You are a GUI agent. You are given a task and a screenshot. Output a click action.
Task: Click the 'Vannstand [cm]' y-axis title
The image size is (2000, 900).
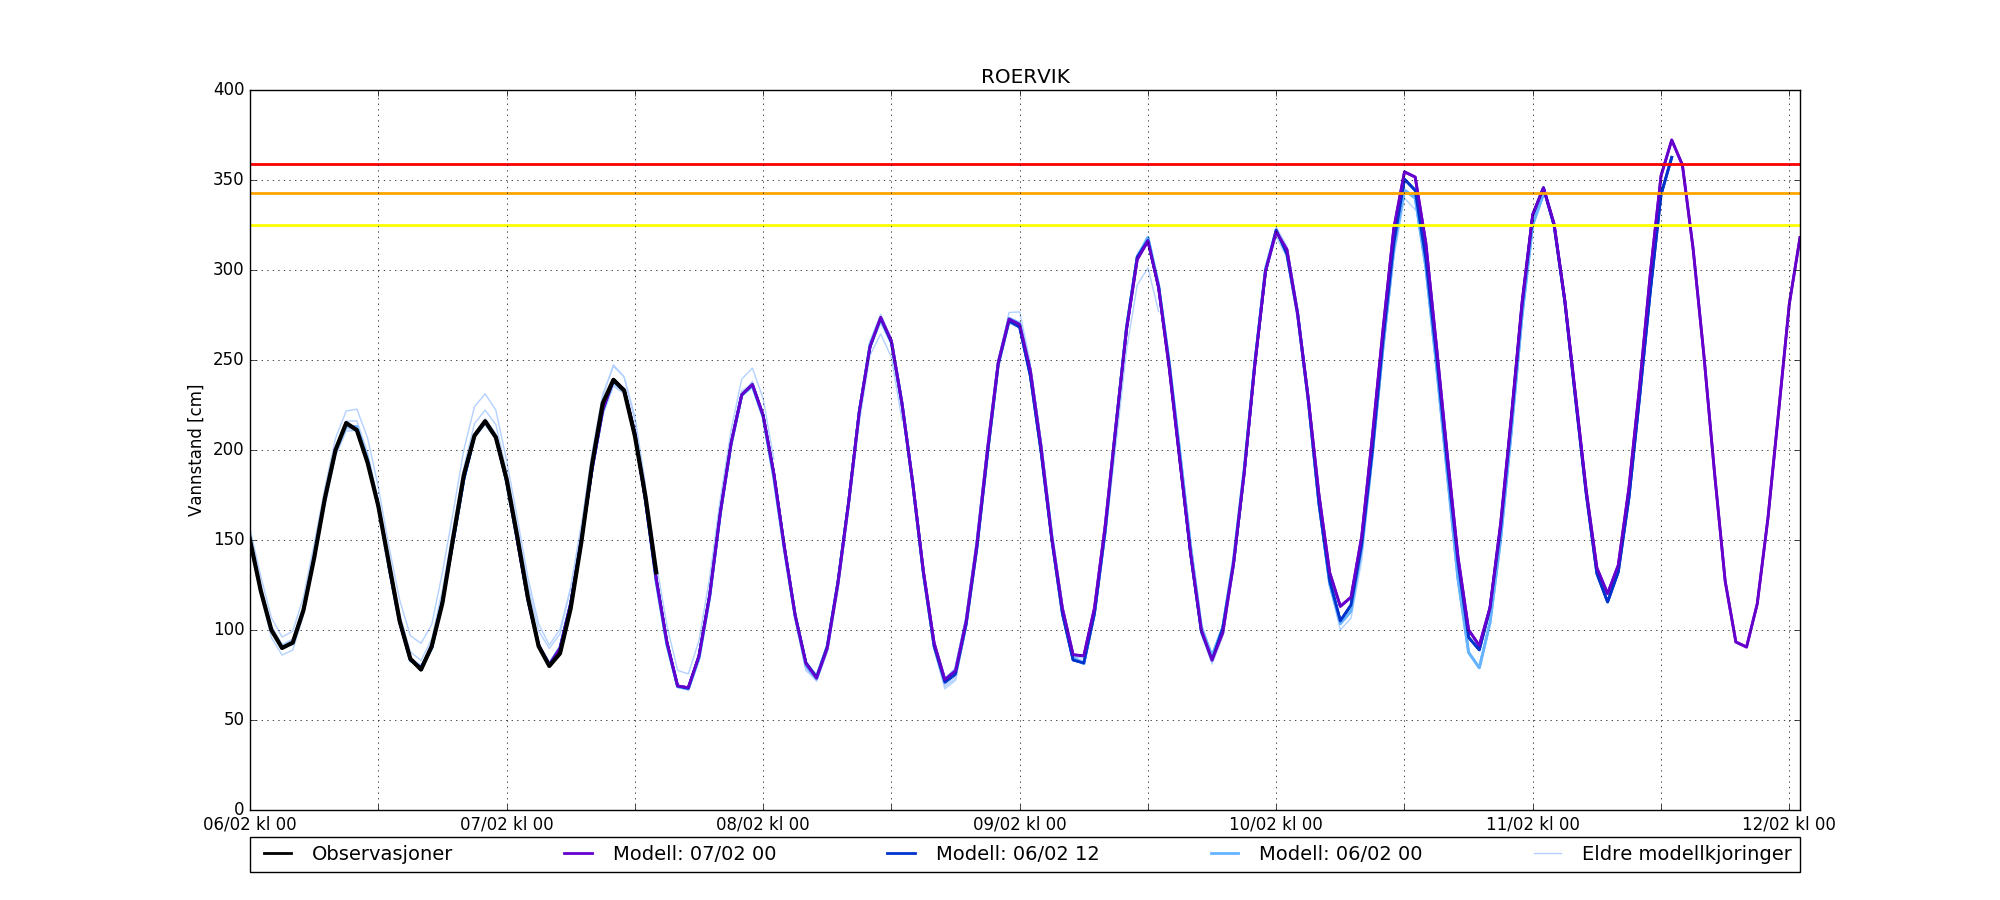[195, 450]
